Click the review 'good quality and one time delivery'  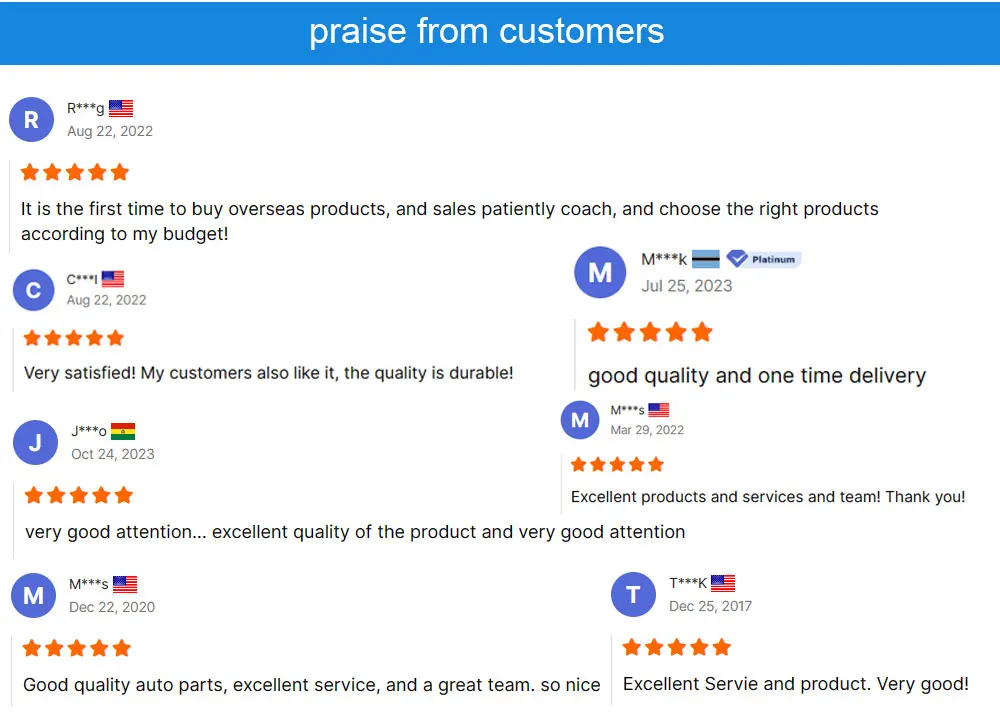pos(757,376)
